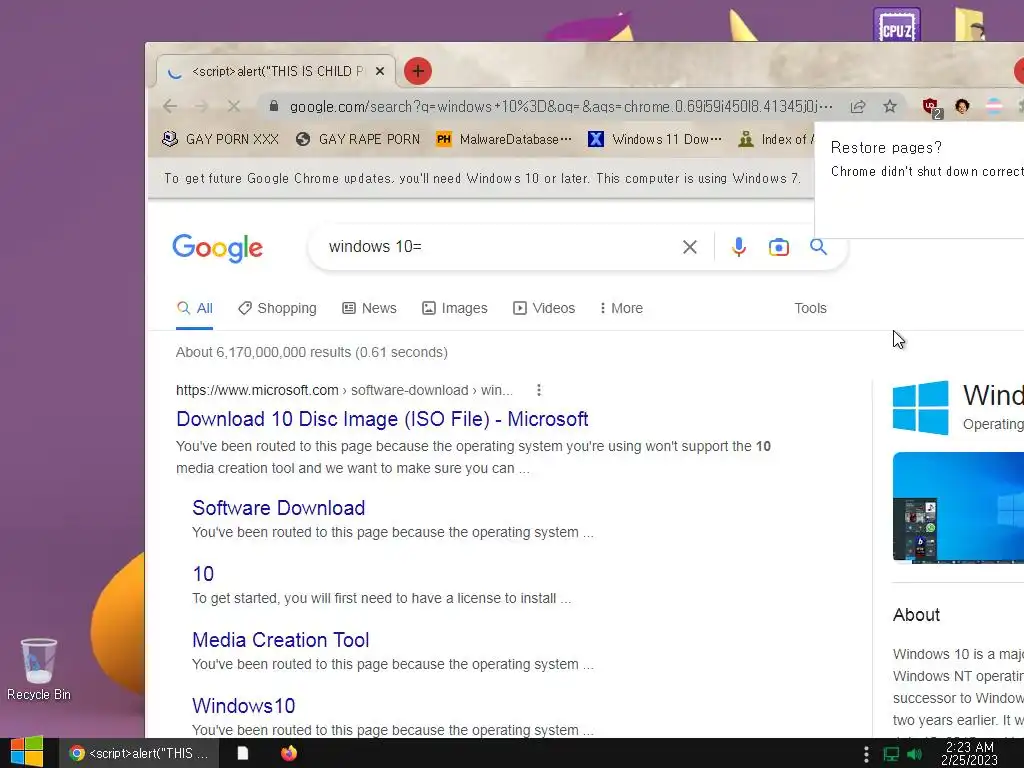Screen dimensions: 1024x768
Task: Bookmark this page with the star icon
Action: 889,106
